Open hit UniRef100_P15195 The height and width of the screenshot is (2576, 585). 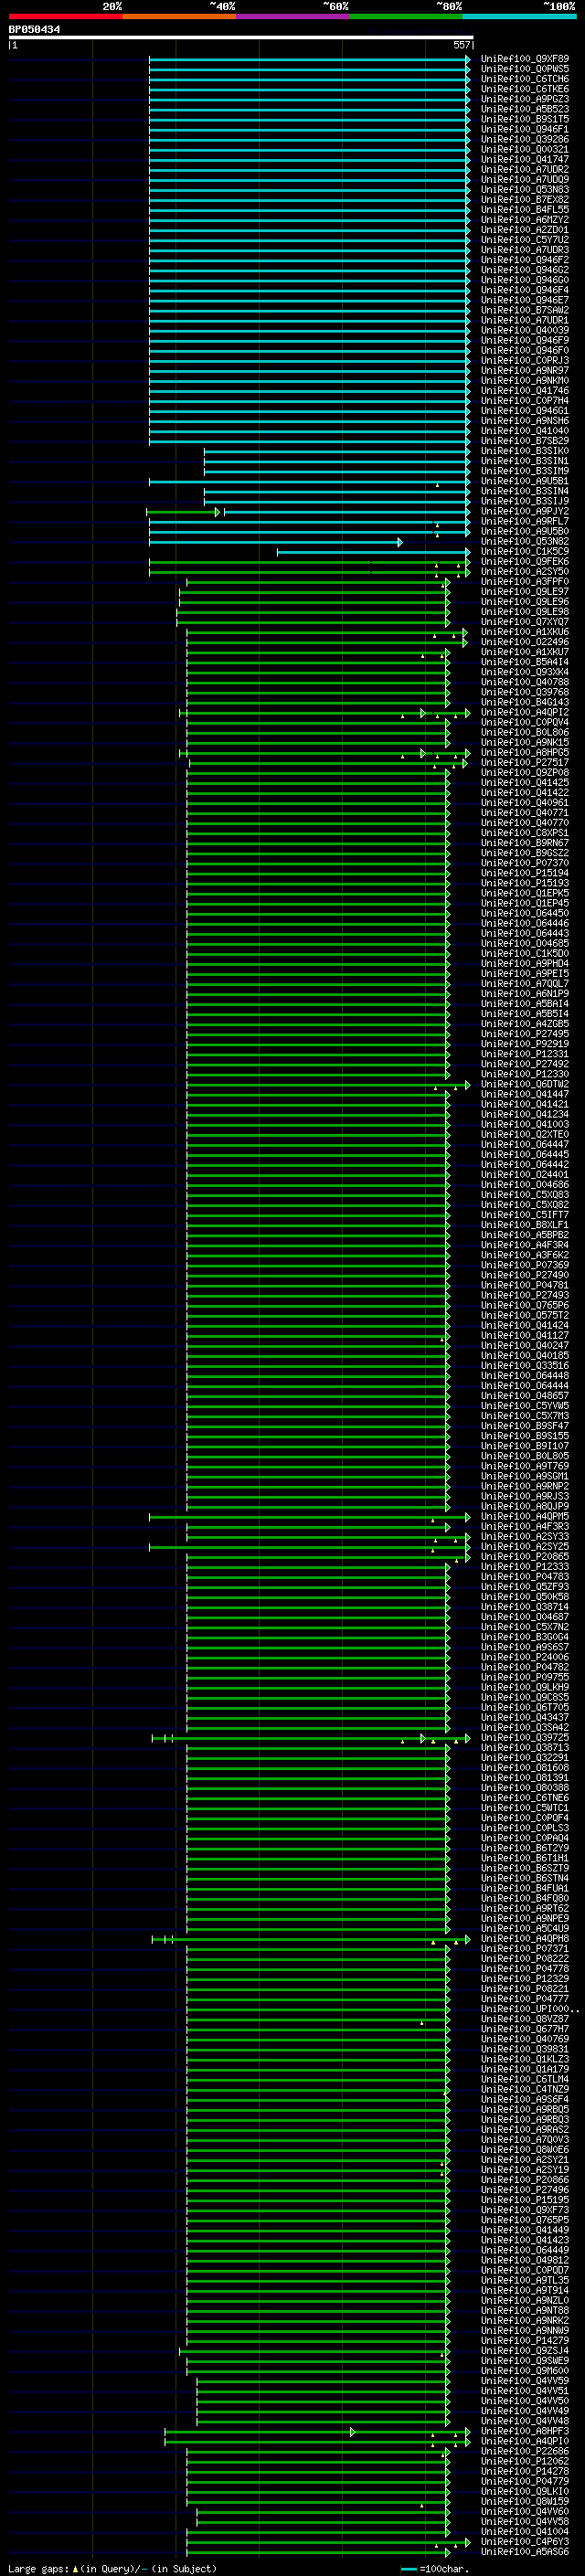point(525,2199)
